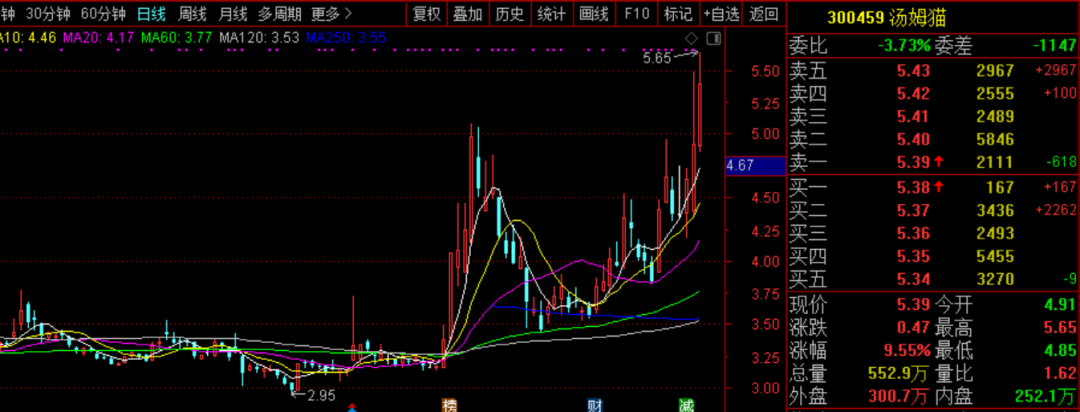
Task: Click the 叠加 overlay button
Action: point(468,13)
